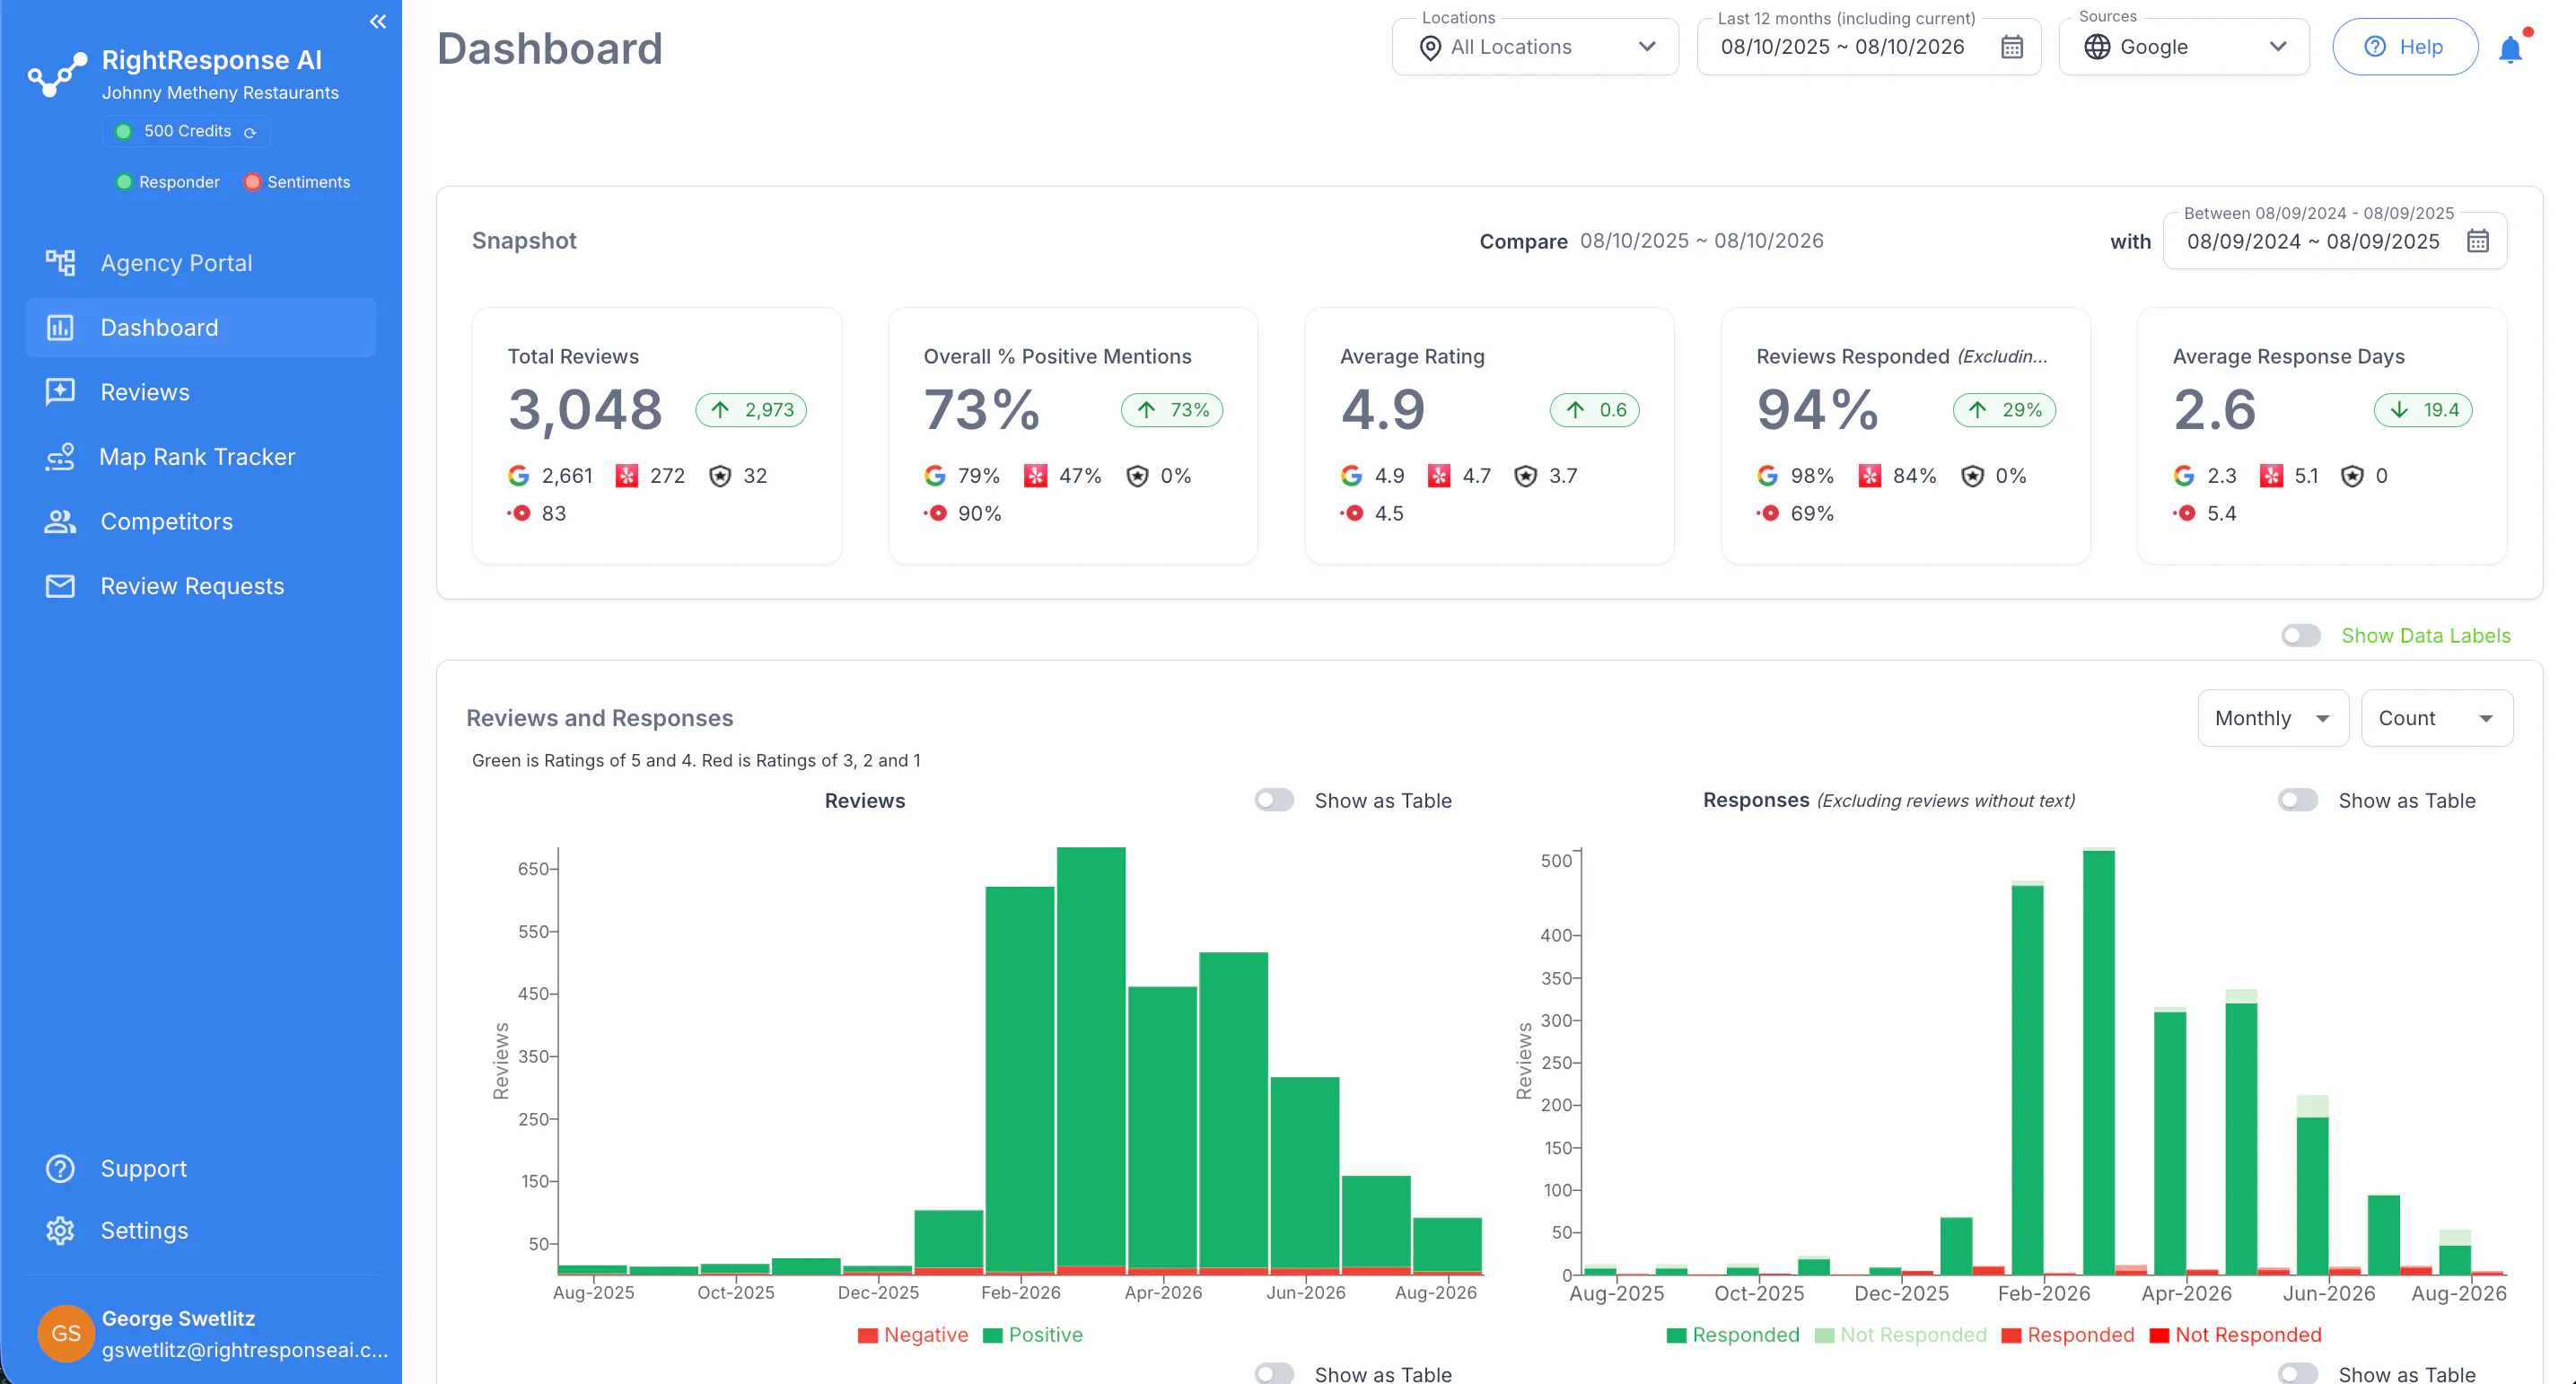The width and height of the screenshot is (2576, 1384).
Task: Click the Negative legend red swatch
Action: click(867, 1335)
